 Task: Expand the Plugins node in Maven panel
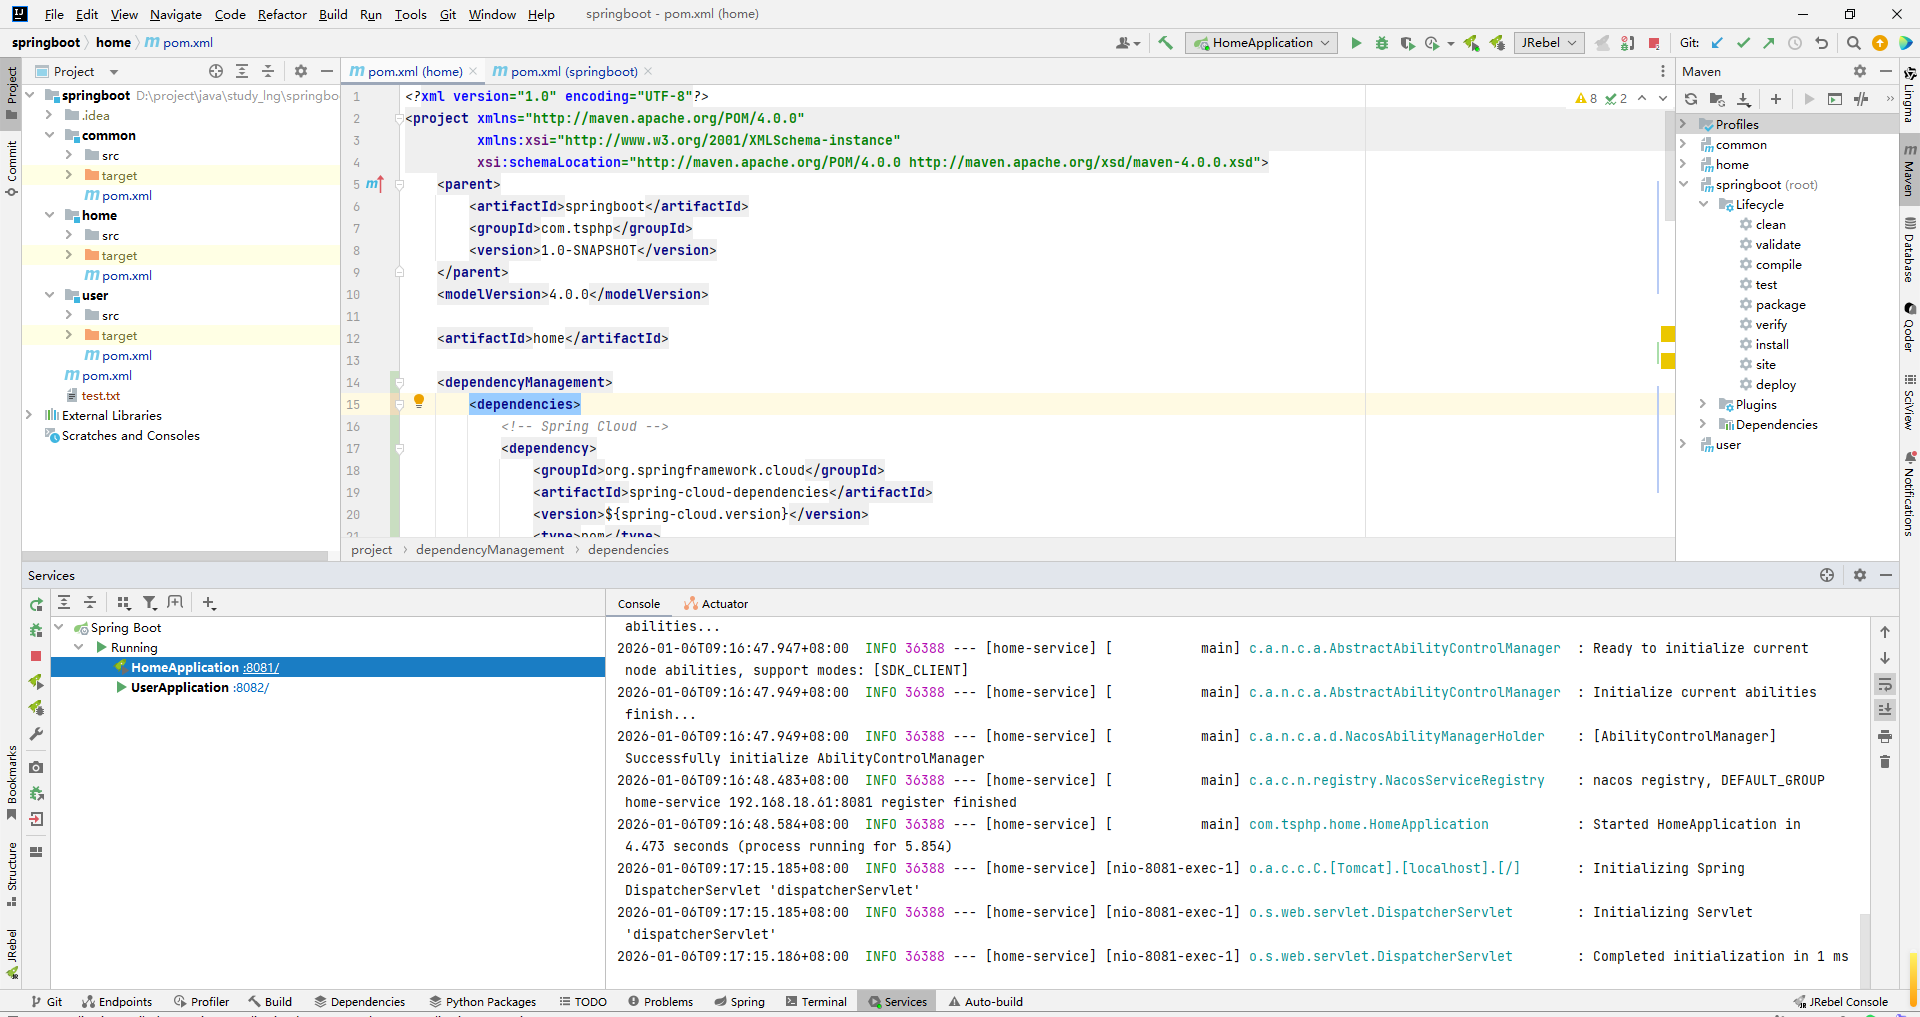click(1703, 404)
